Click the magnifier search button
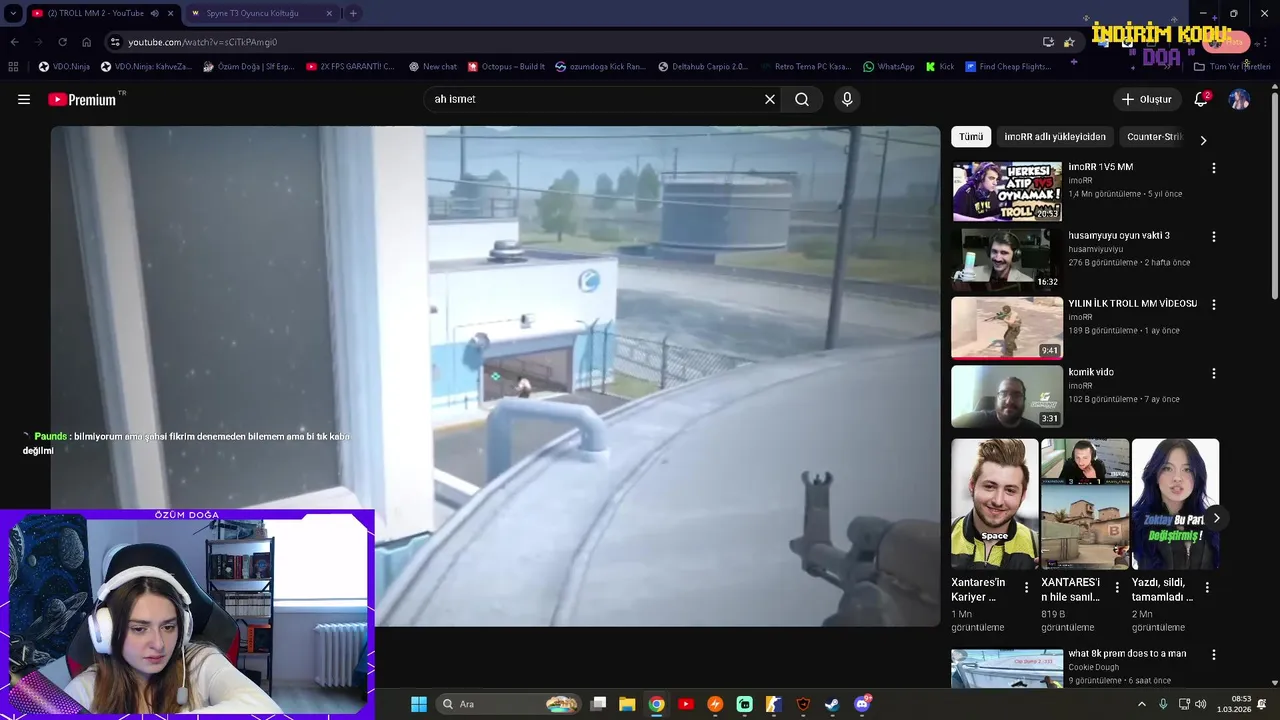The width and height of the screenshot is (1280, 720). 802,99
